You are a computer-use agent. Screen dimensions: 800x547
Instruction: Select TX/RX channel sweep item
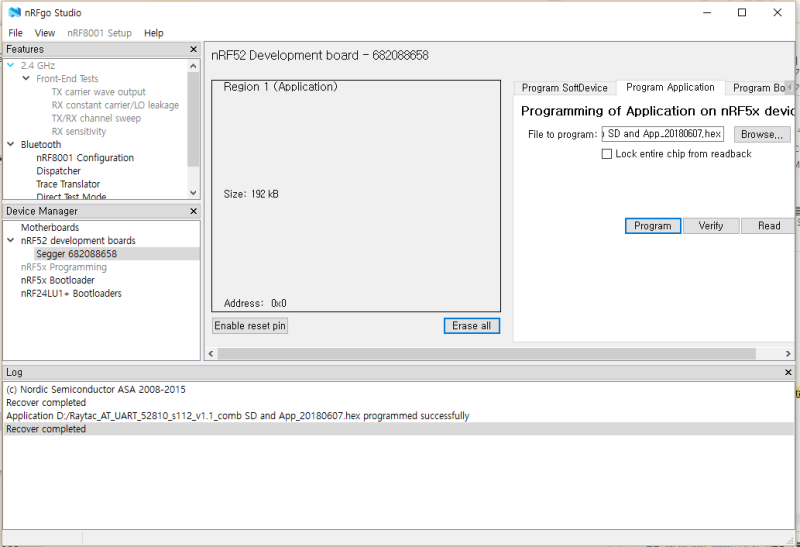(96, 118)
